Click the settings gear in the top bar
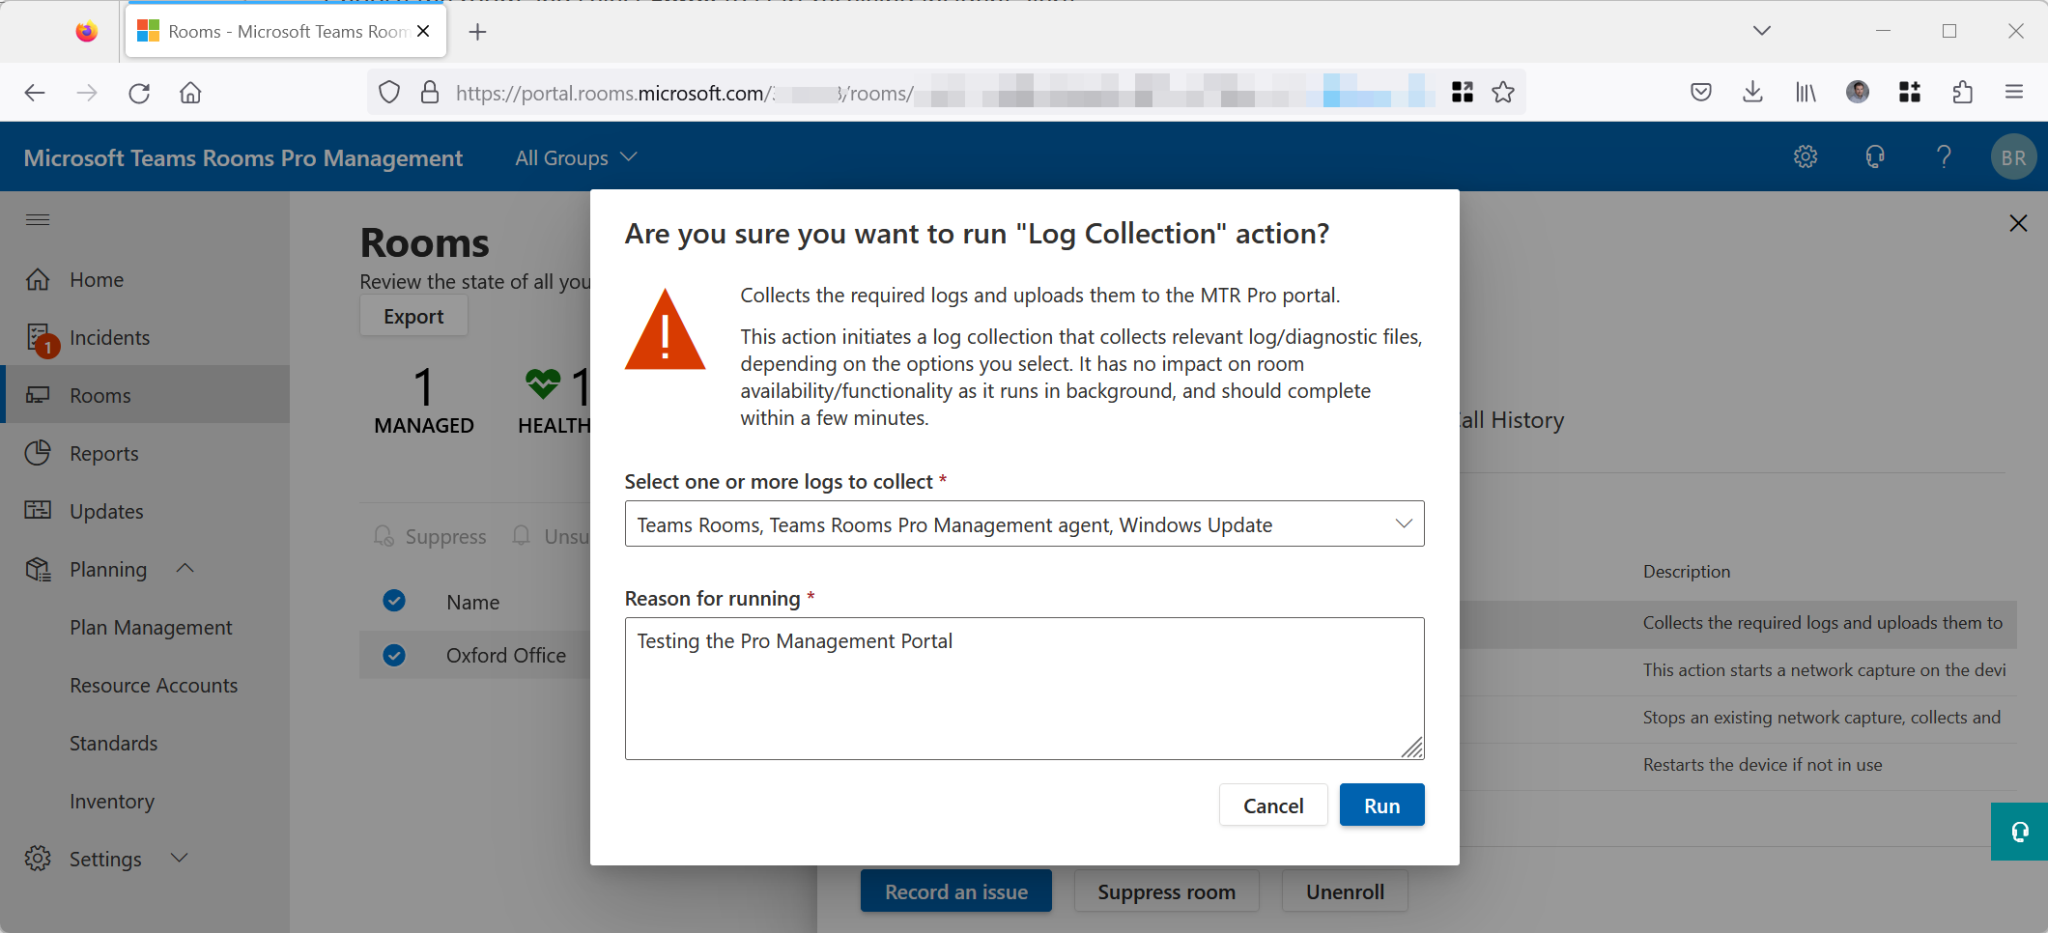2048x933 pixels. (x=1805, y=156)
